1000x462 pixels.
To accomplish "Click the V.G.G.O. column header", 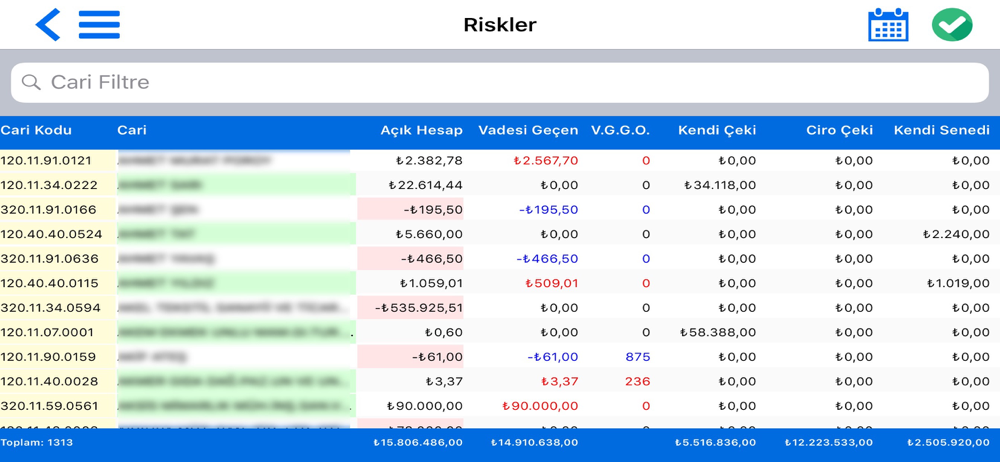I will (x=620, y=130).
